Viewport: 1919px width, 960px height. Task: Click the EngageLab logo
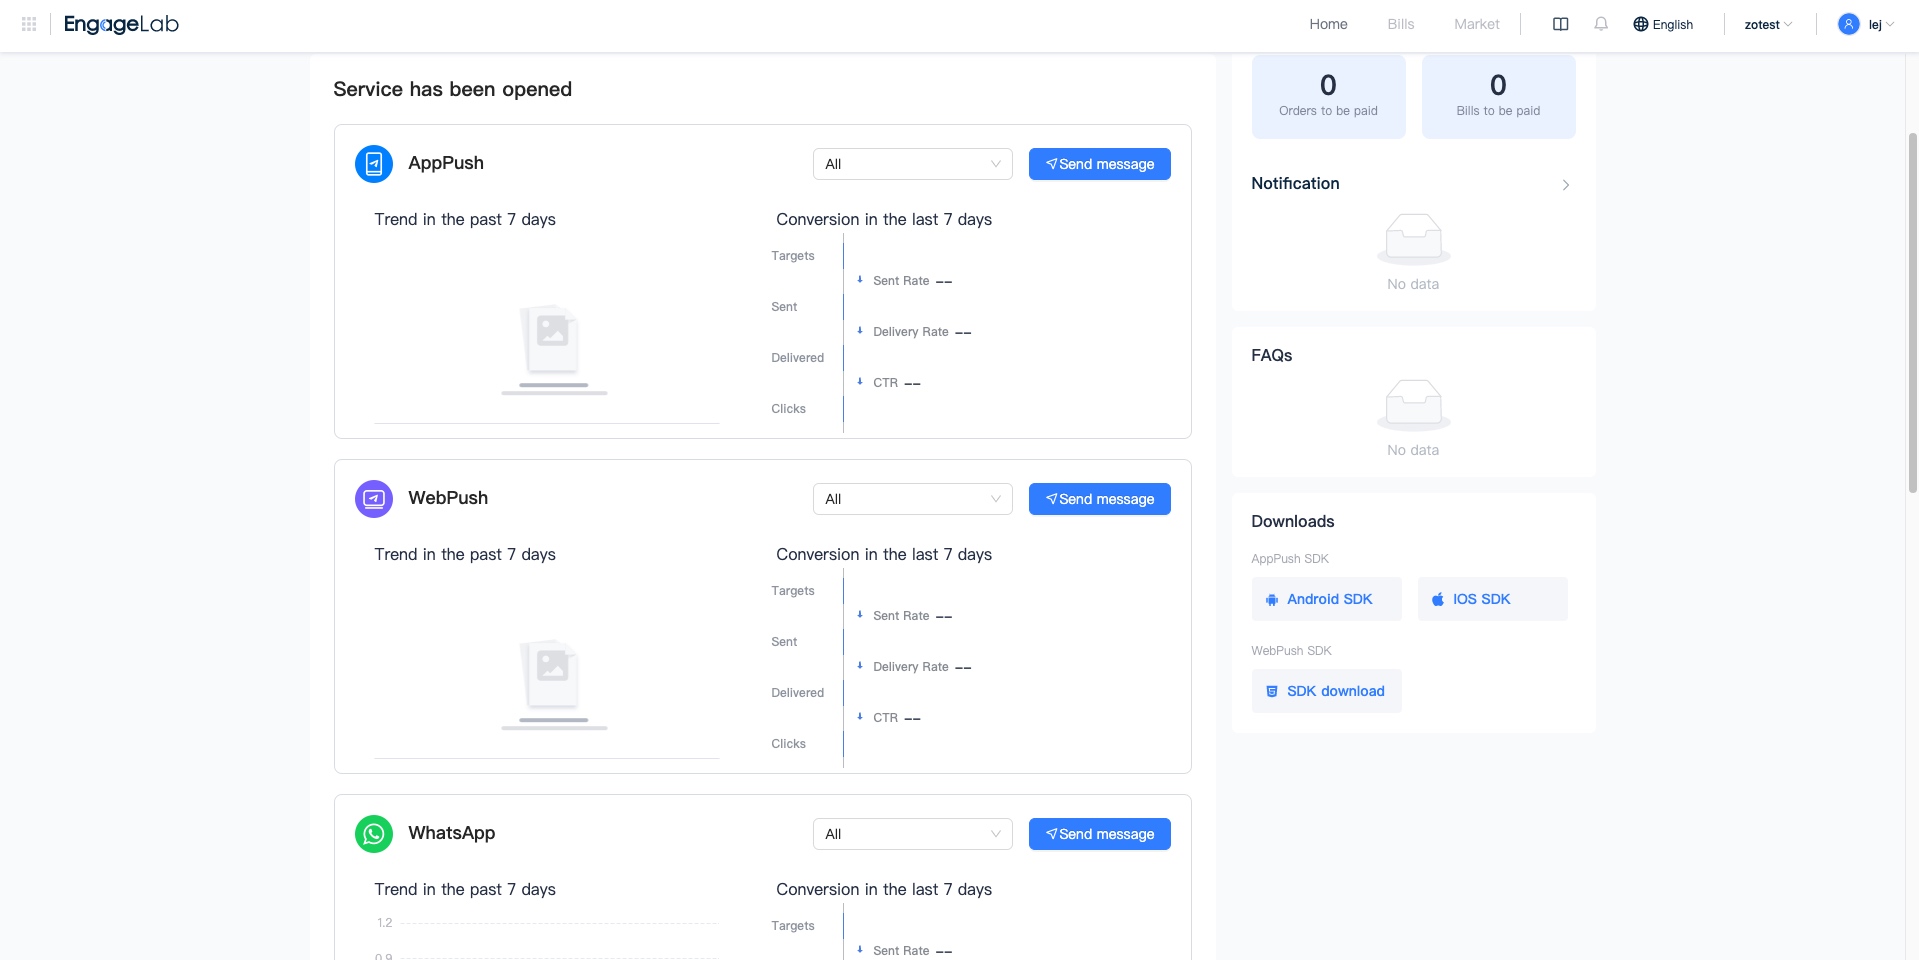point(121,24)
